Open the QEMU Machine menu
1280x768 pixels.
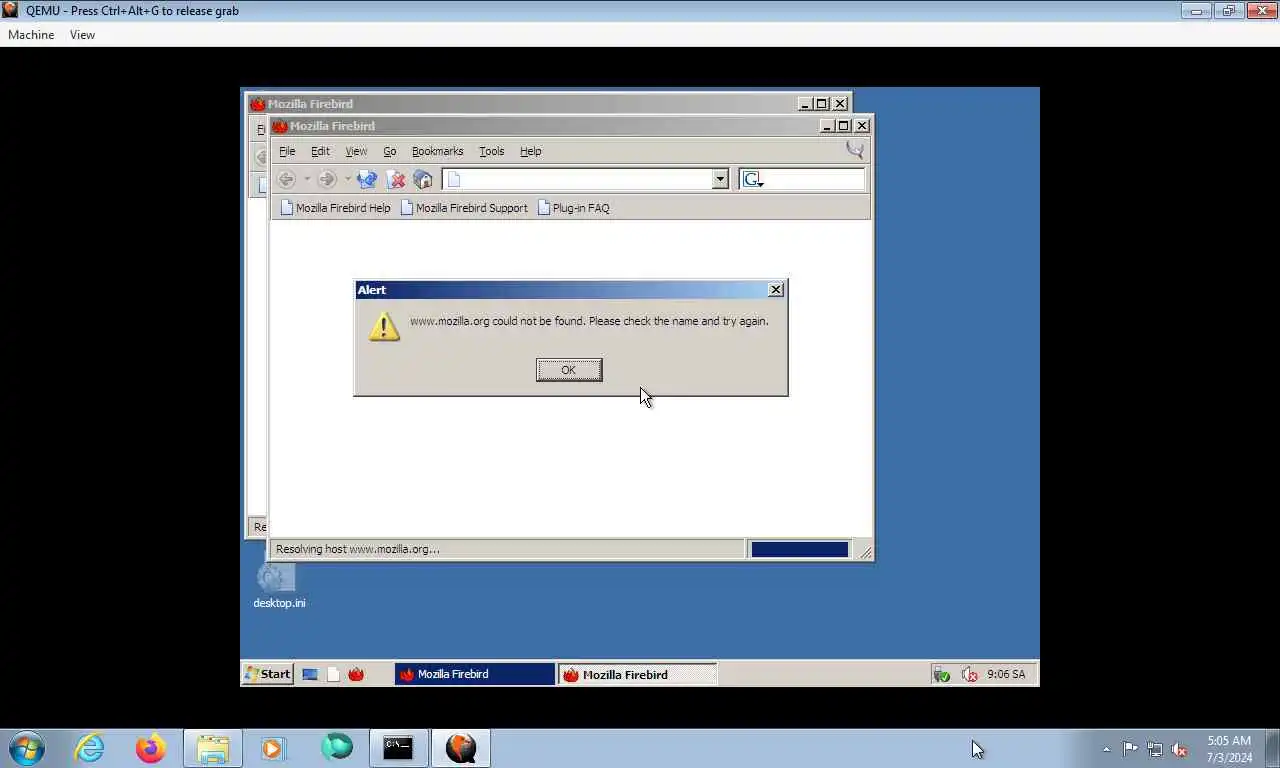(x=31, y=35)
